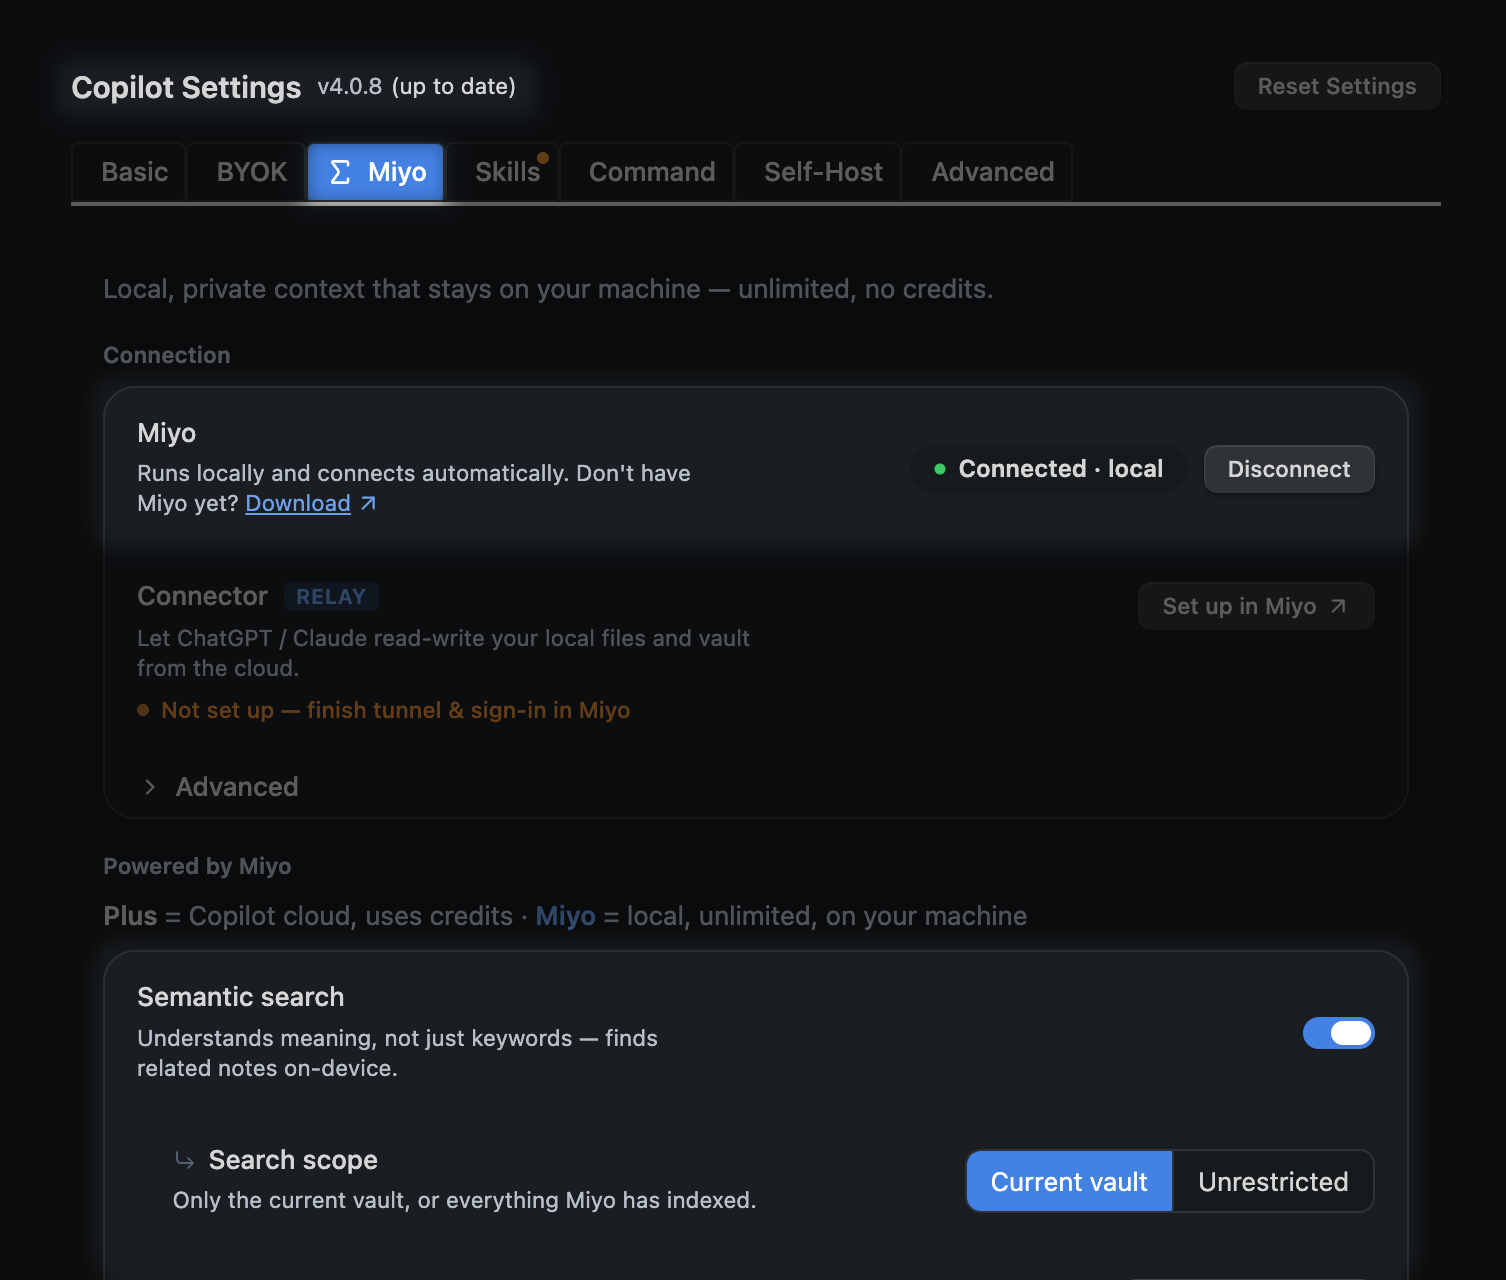This screenshot has width=1506, height=1280.
Task: Click the version text v4.0.8 (up to date)
Action: (x=416, y=86)
